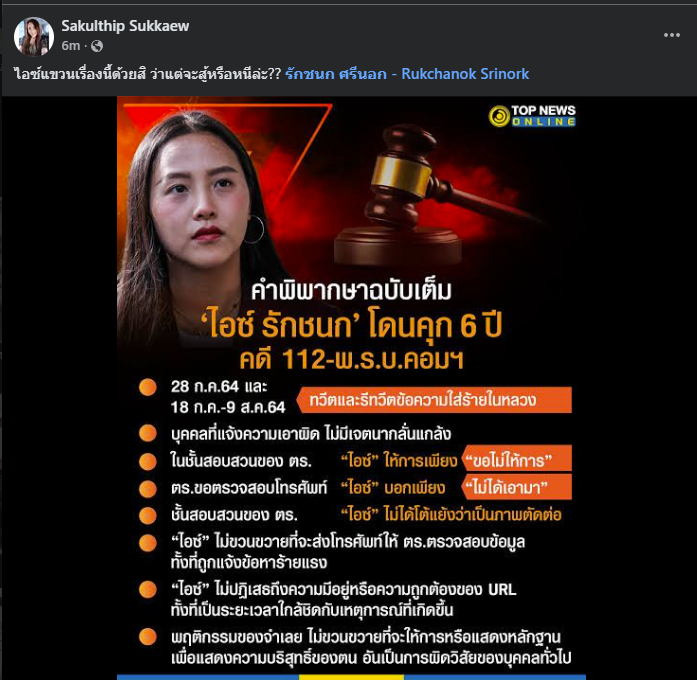
Task: Click the orange bullet beside ตร.ขอตรวจสอบโทรศัพท์
Action: [x=148, y=489]
